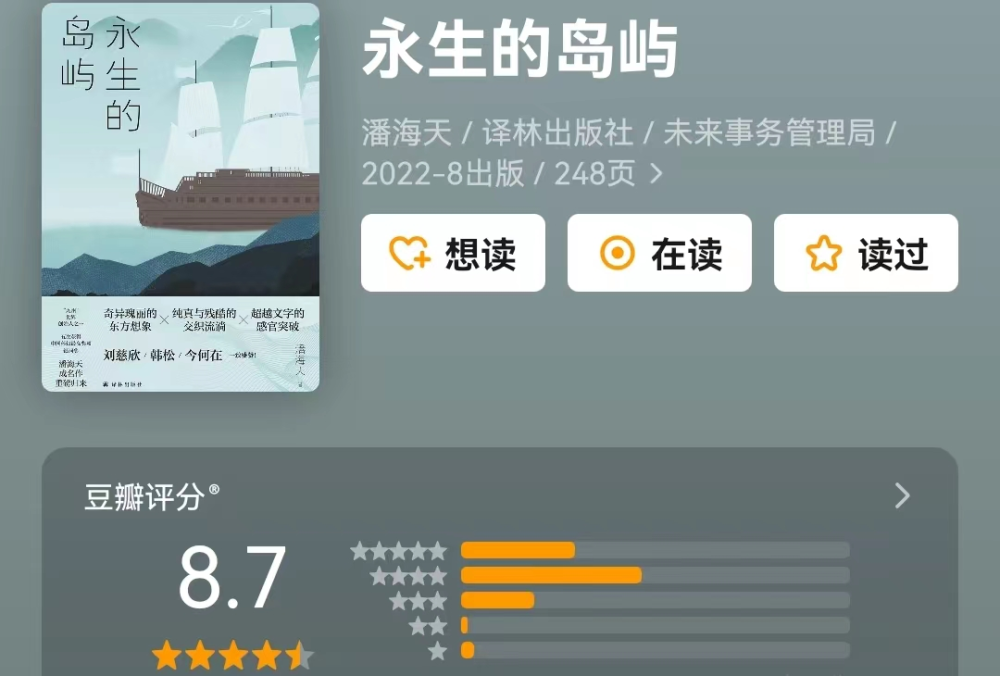Tap the 8.7 rating score
This screenshot has width=1000, height=676.
(x=232, y=577)
